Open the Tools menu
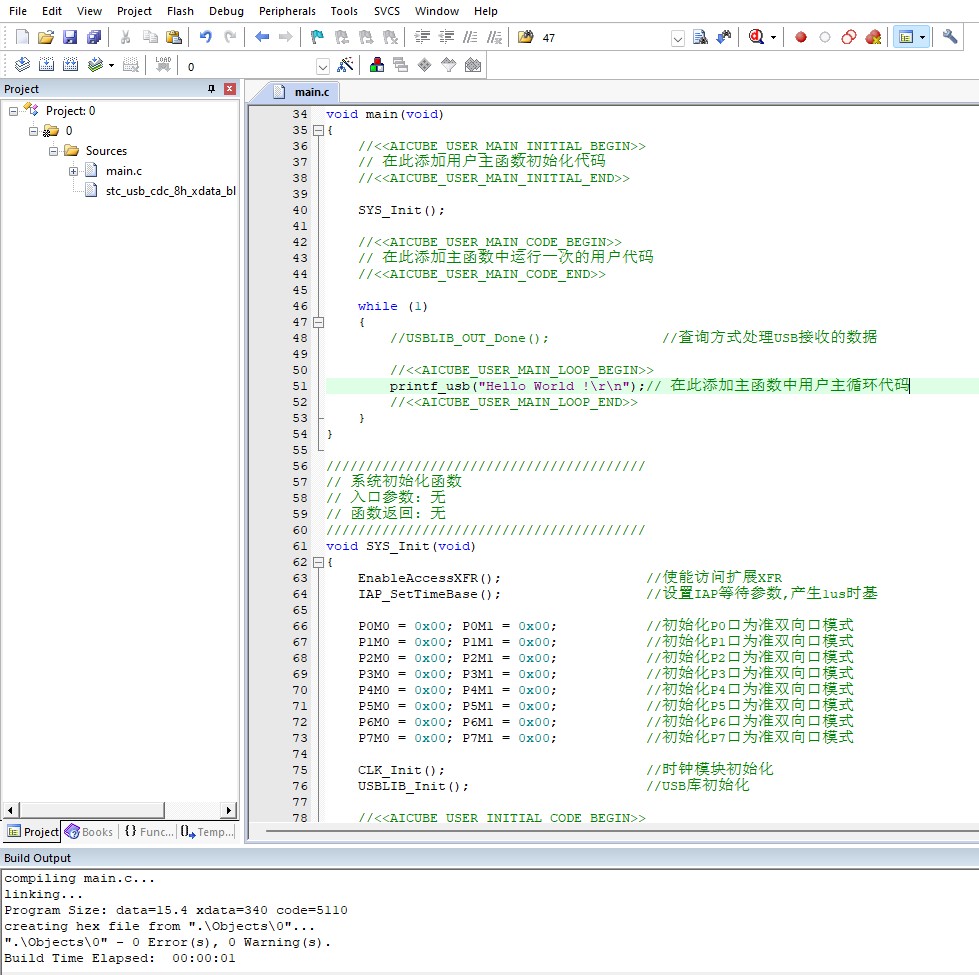This screenshot has height=975, width=979. (344, 11)
